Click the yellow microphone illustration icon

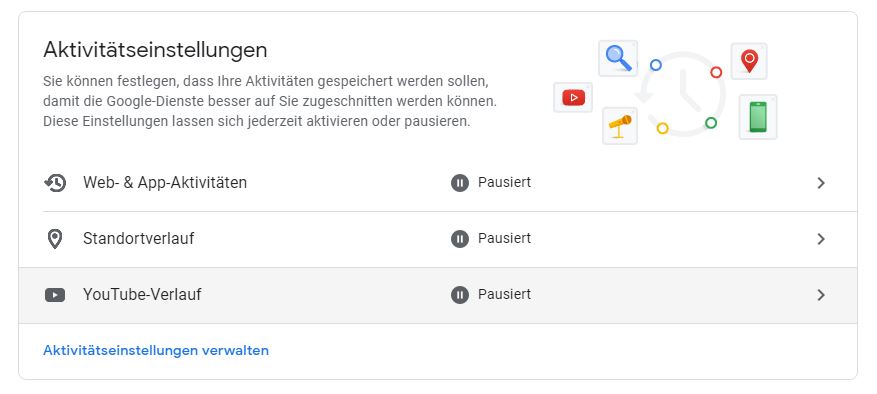coord(620,126)
